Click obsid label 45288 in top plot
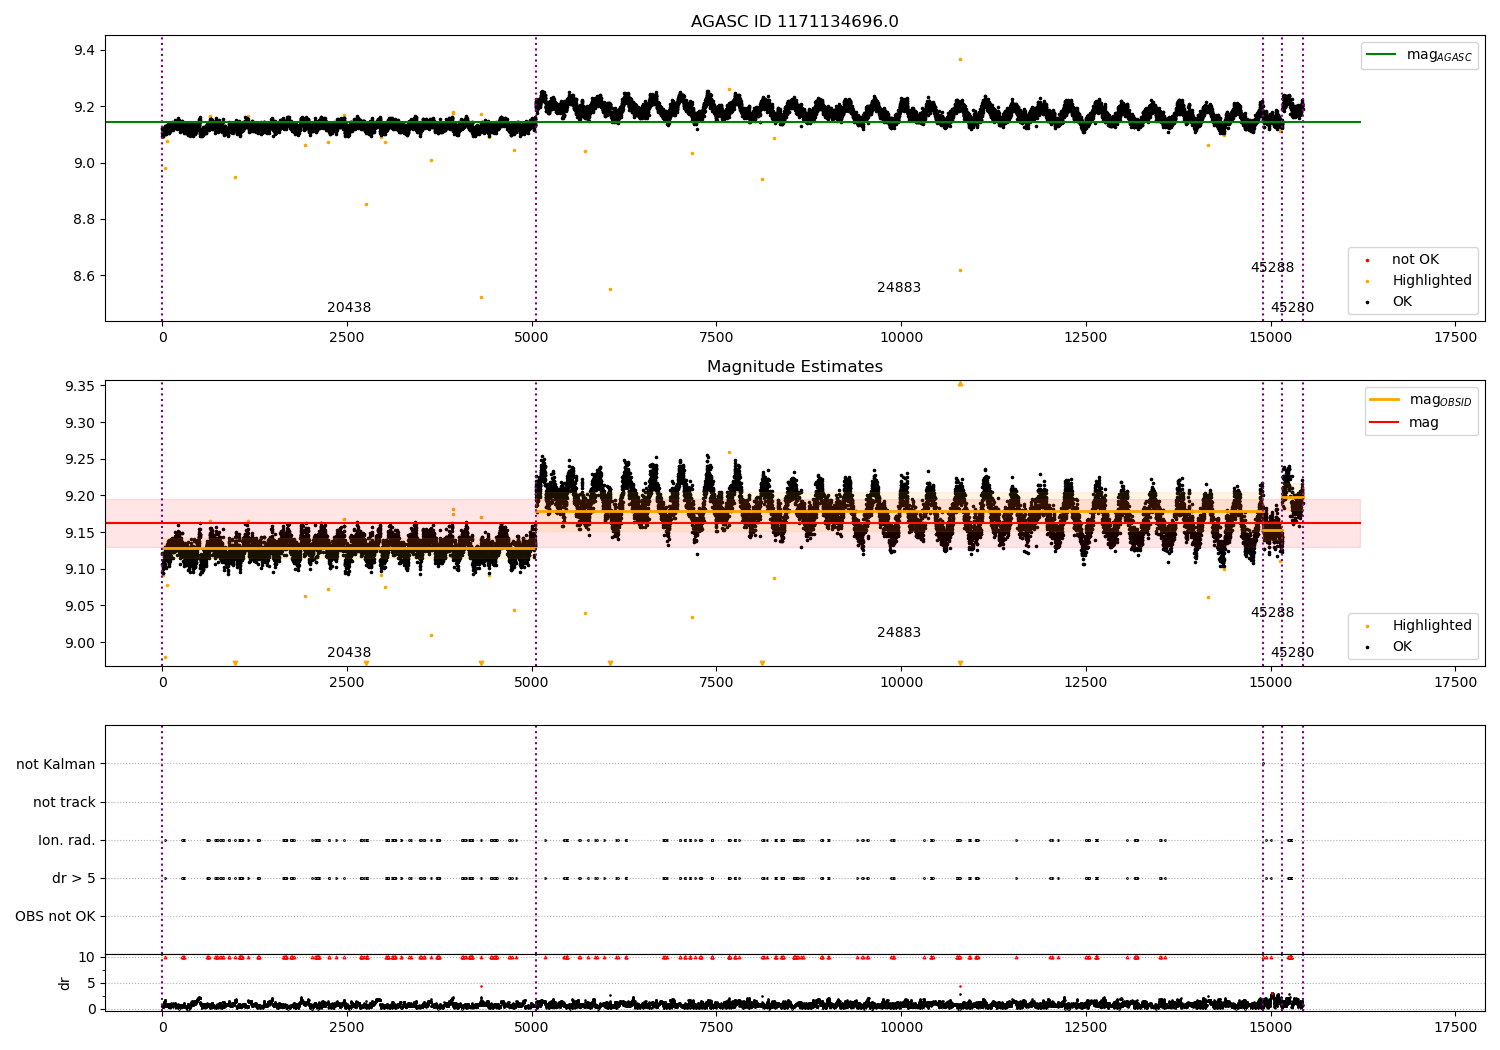This screenshot has height=1050, width=1500. (x=1272, y=268)
